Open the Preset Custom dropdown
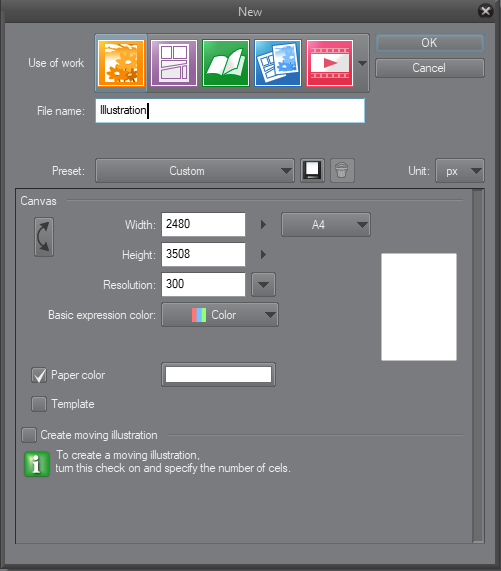Viewport: 501px width, 571px height. (x=195, y=170)
